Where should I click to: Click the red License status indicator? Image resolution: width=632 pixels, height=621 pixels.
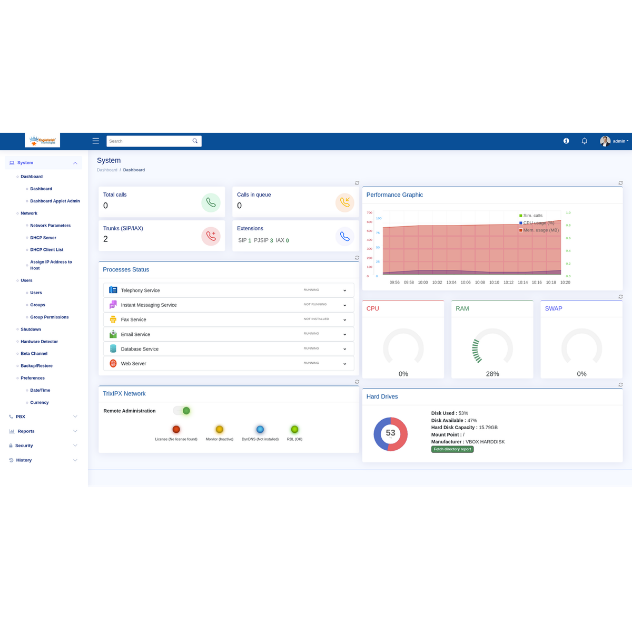[x=176, y=429]
